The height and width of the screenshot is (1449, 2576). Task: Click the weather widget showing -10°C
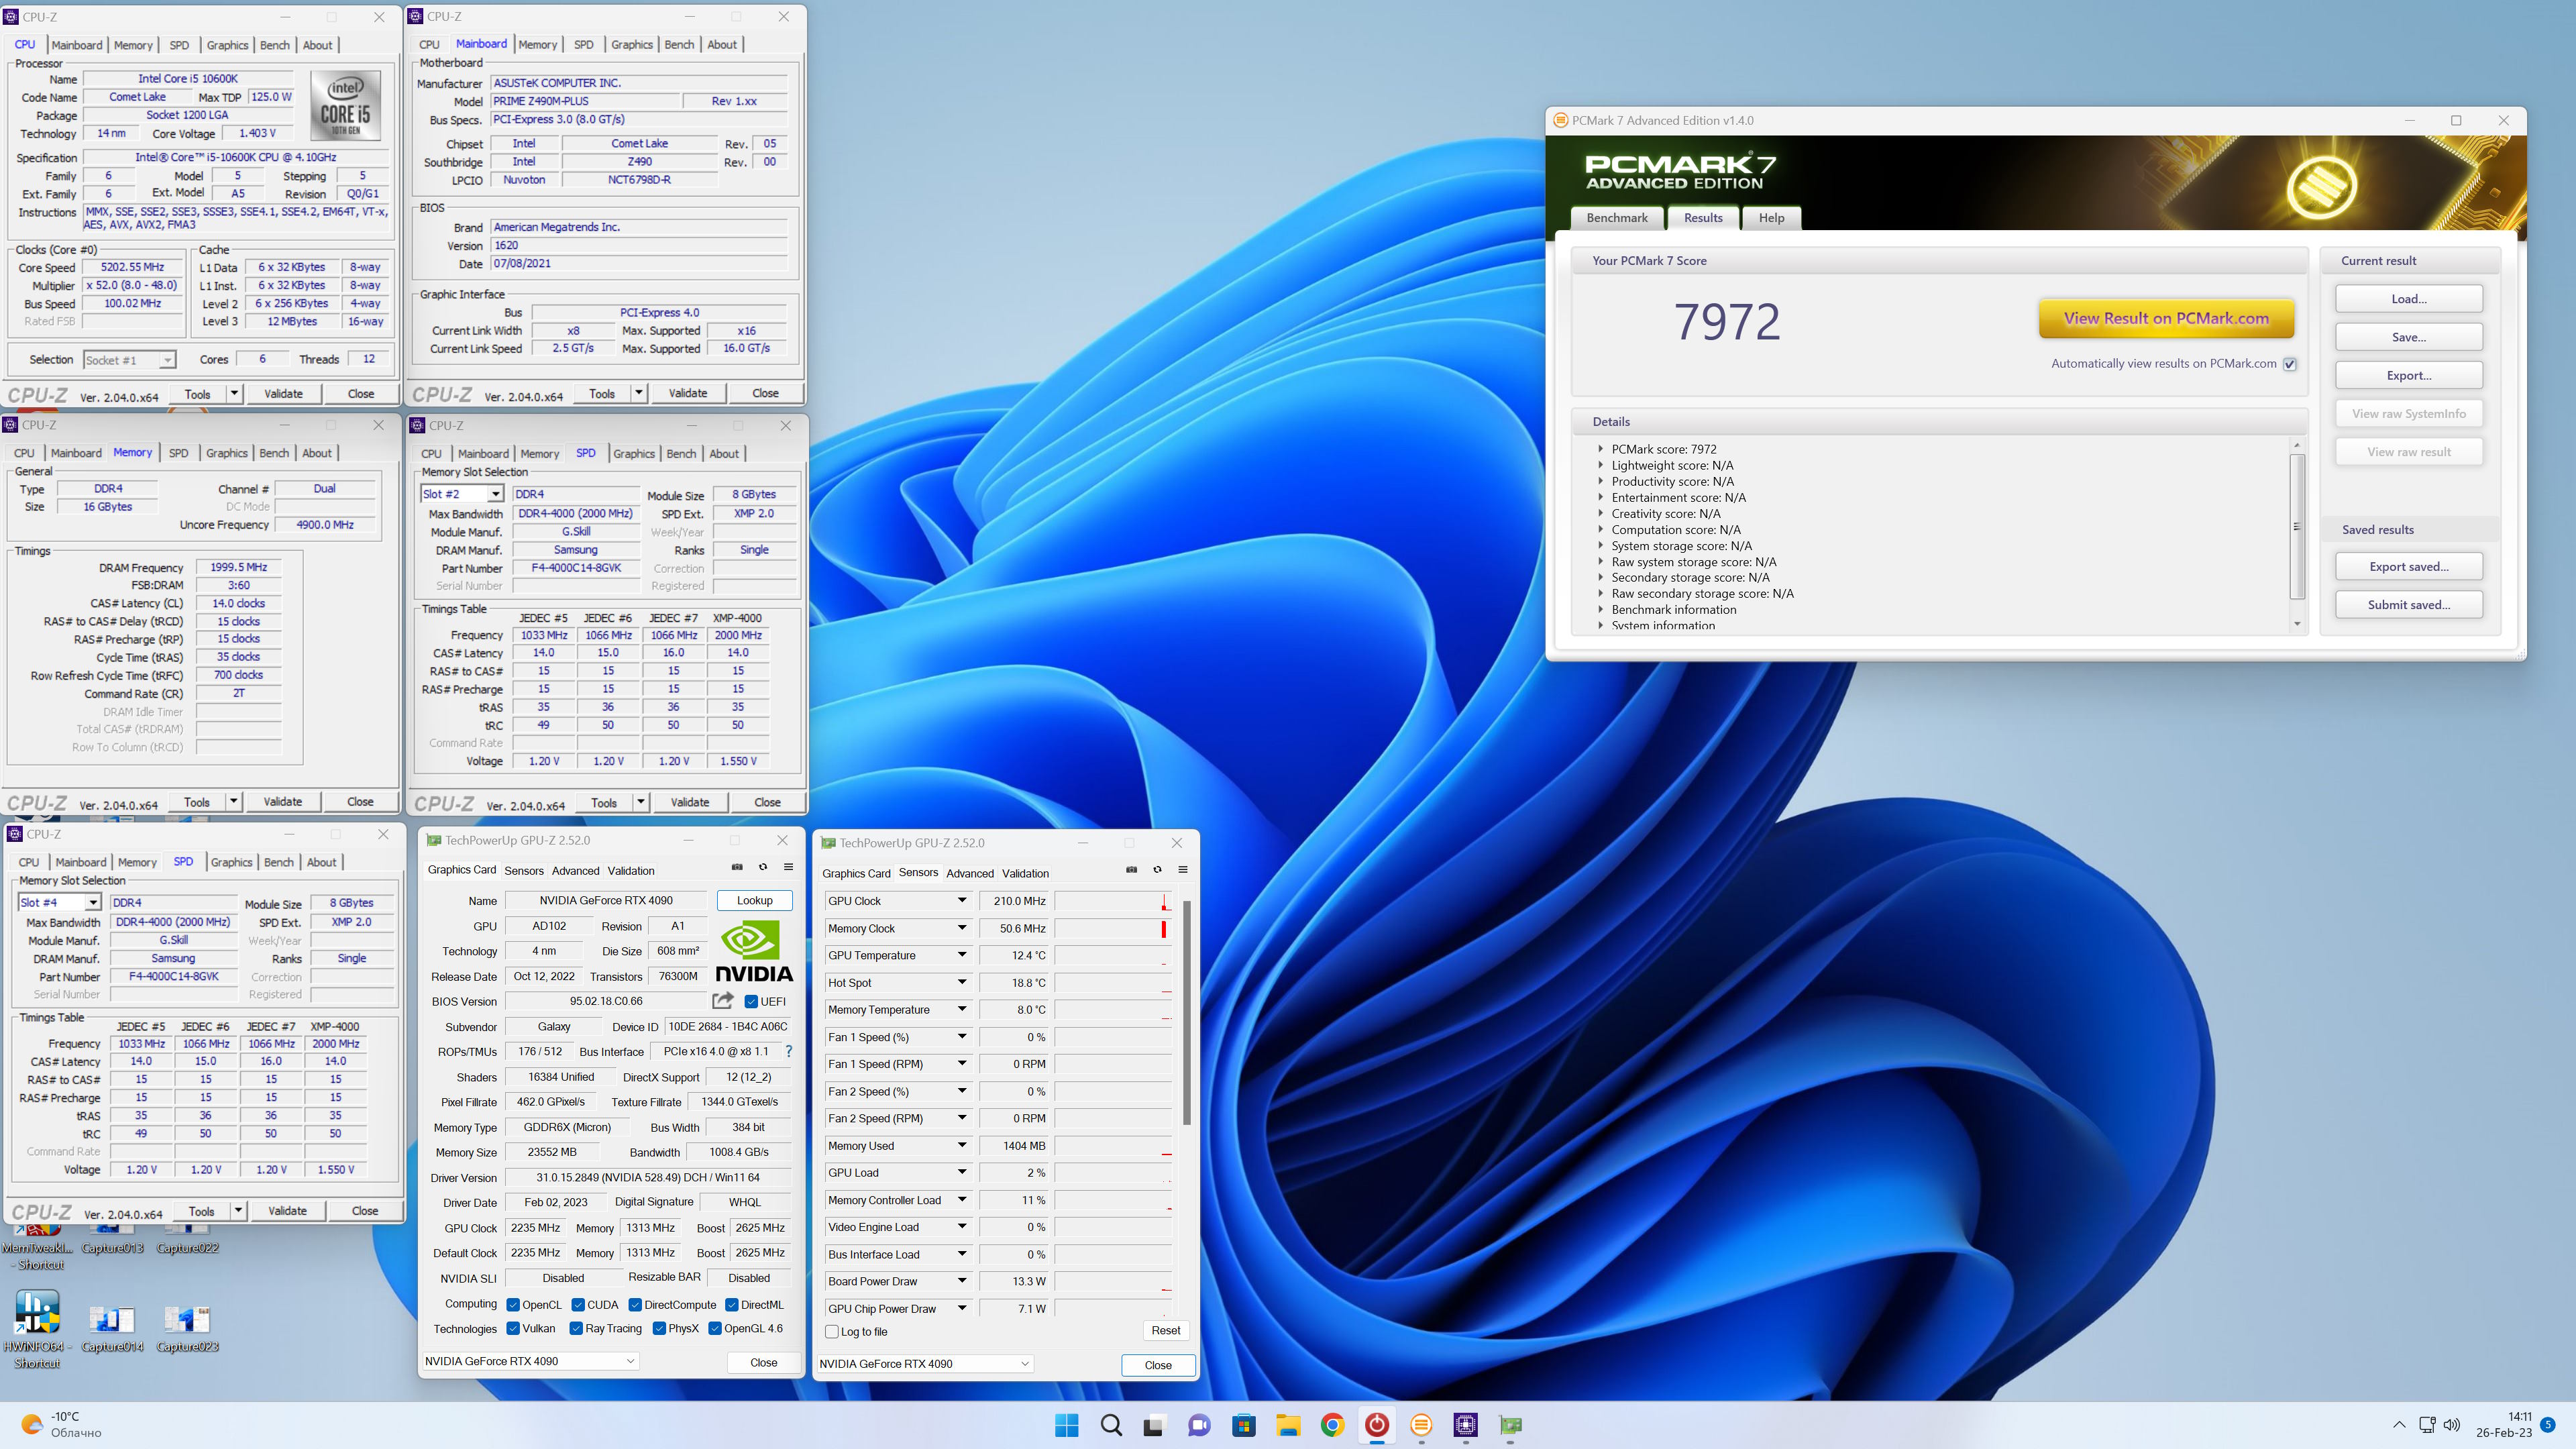coord(62,1425)
